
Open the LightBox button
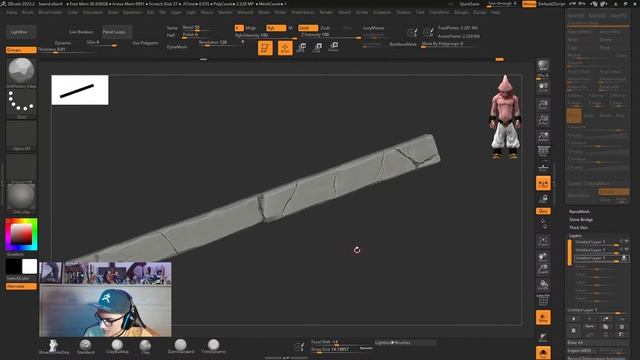pos(21,32)
